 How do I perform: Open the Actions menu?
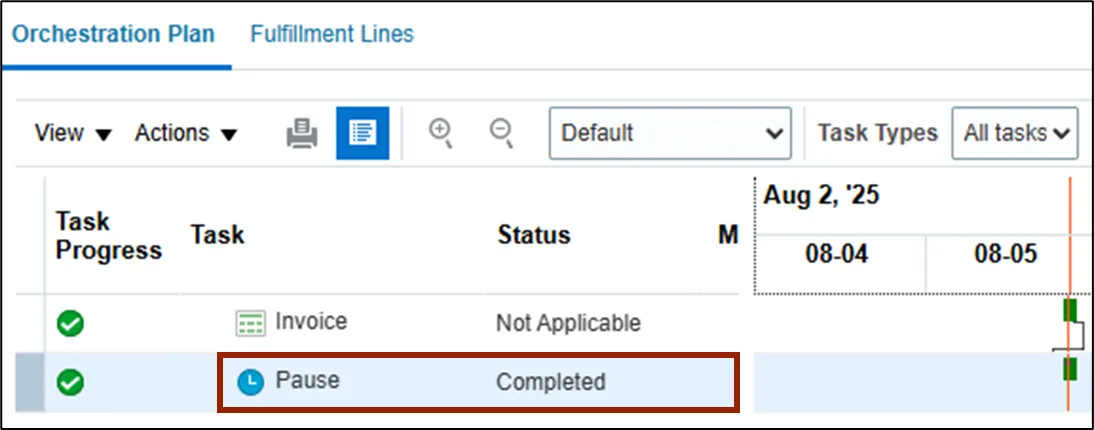pyautogui.click(x=186, y=133)
